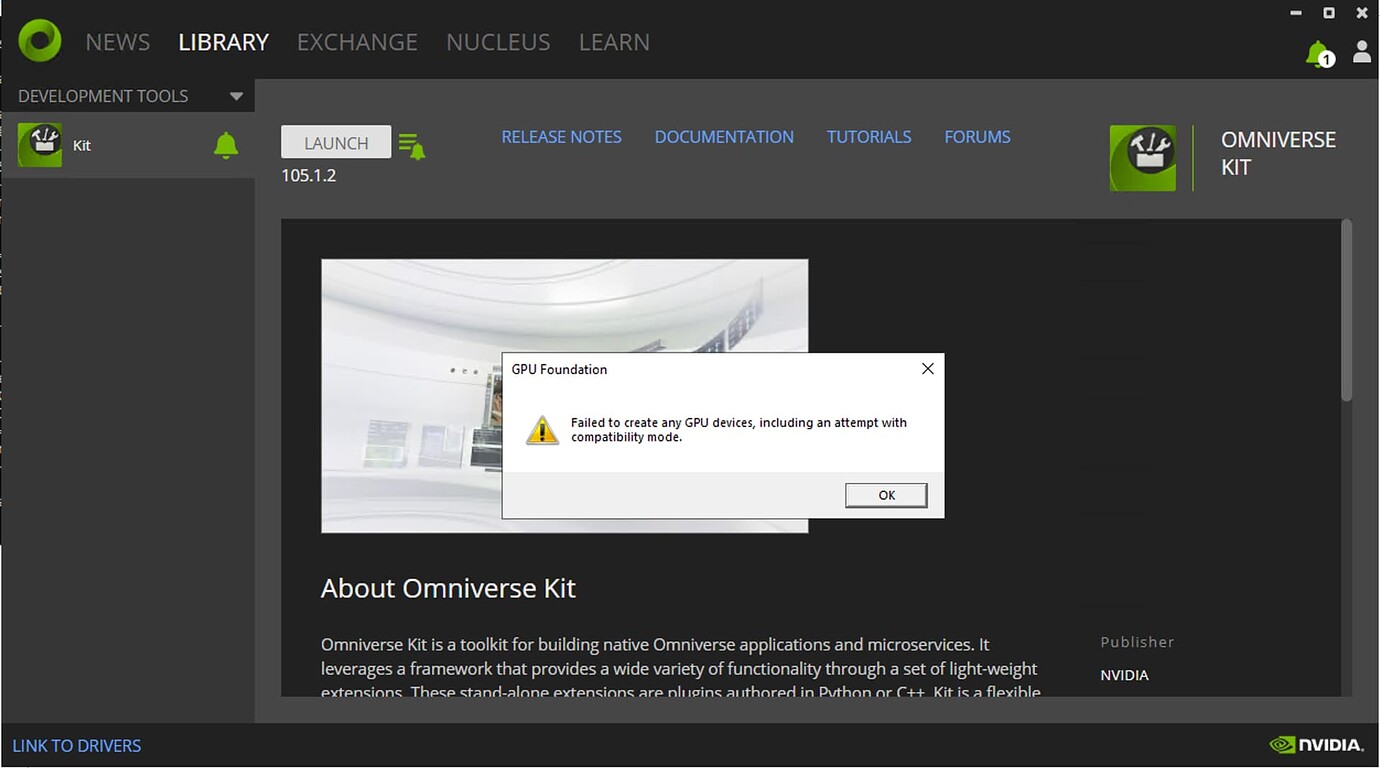Expand the DEVELOPMENT TOOLS dropdown
This screenshot has height=768, width=1380.
tap(236, 95)
